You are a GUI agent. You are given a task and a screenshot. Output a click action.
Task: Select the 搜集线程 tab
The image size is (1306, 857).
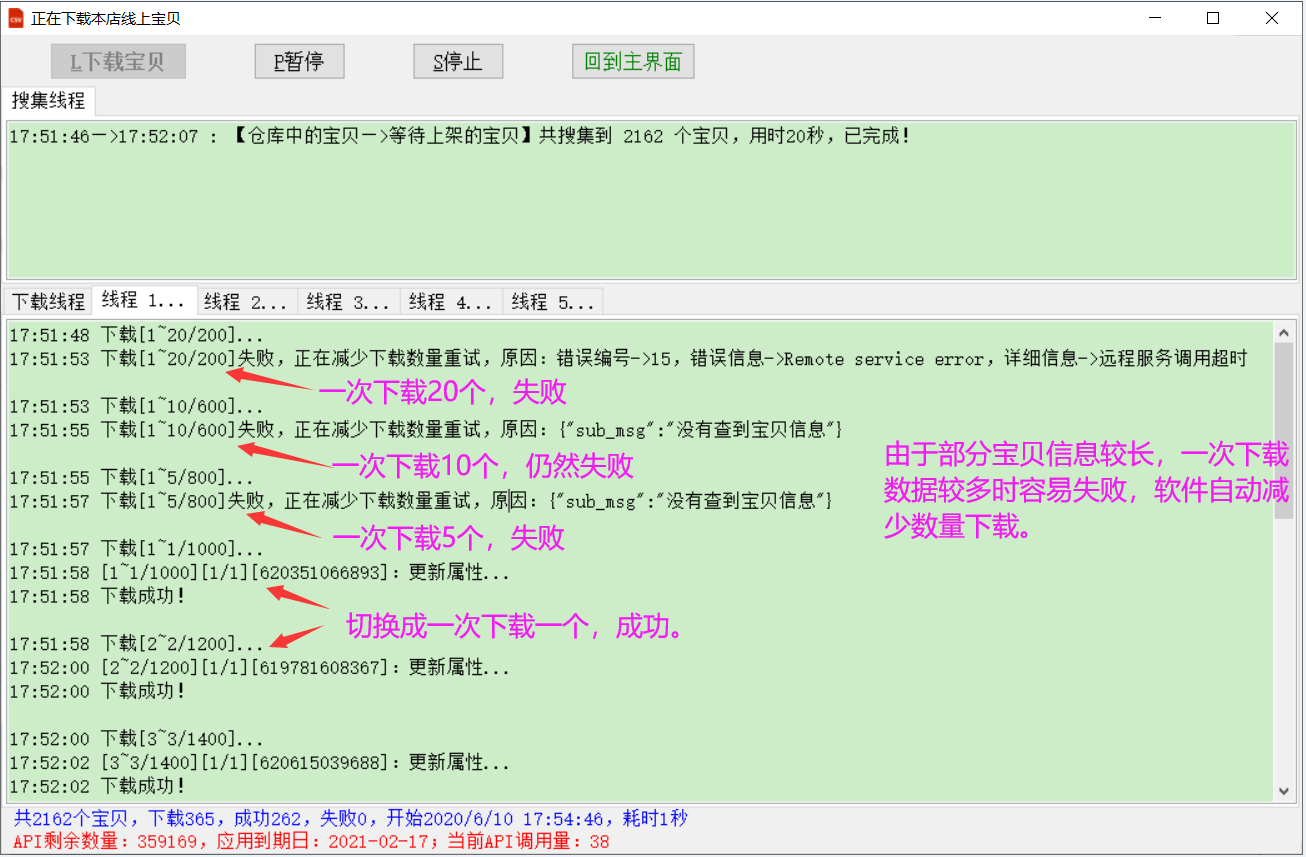pos(49,101)
